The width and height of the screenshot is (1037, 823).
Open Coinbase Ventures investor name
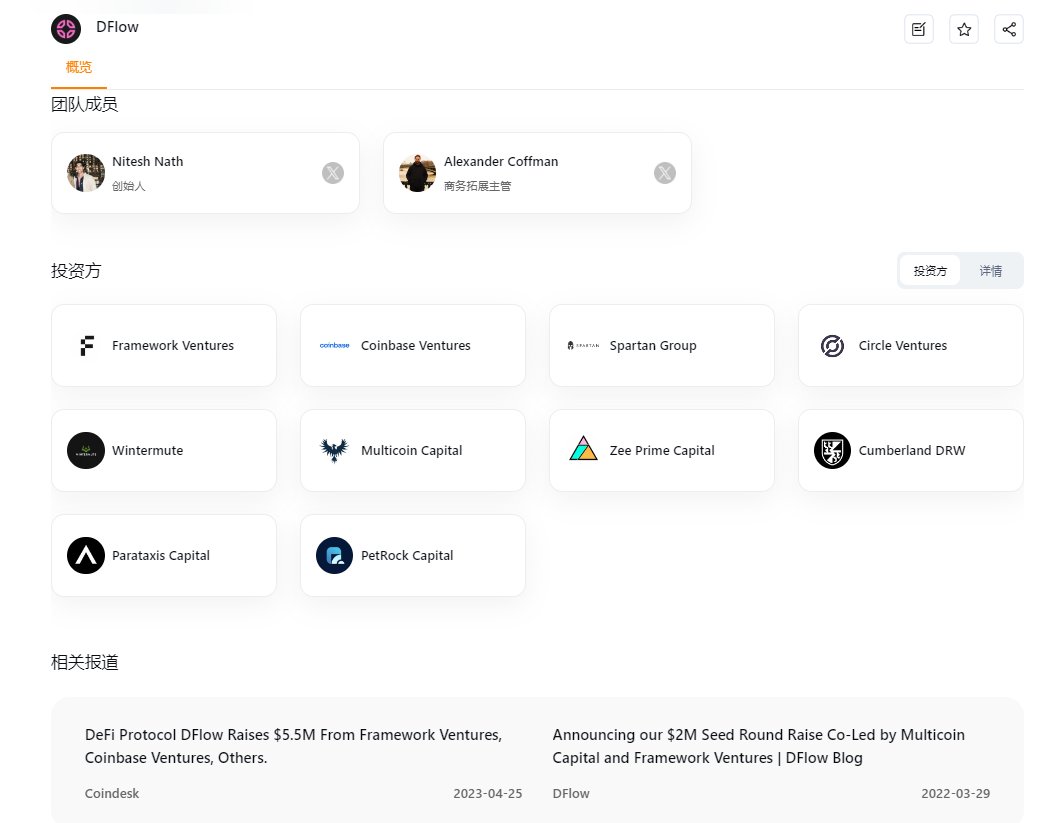[x=415, y=345]
